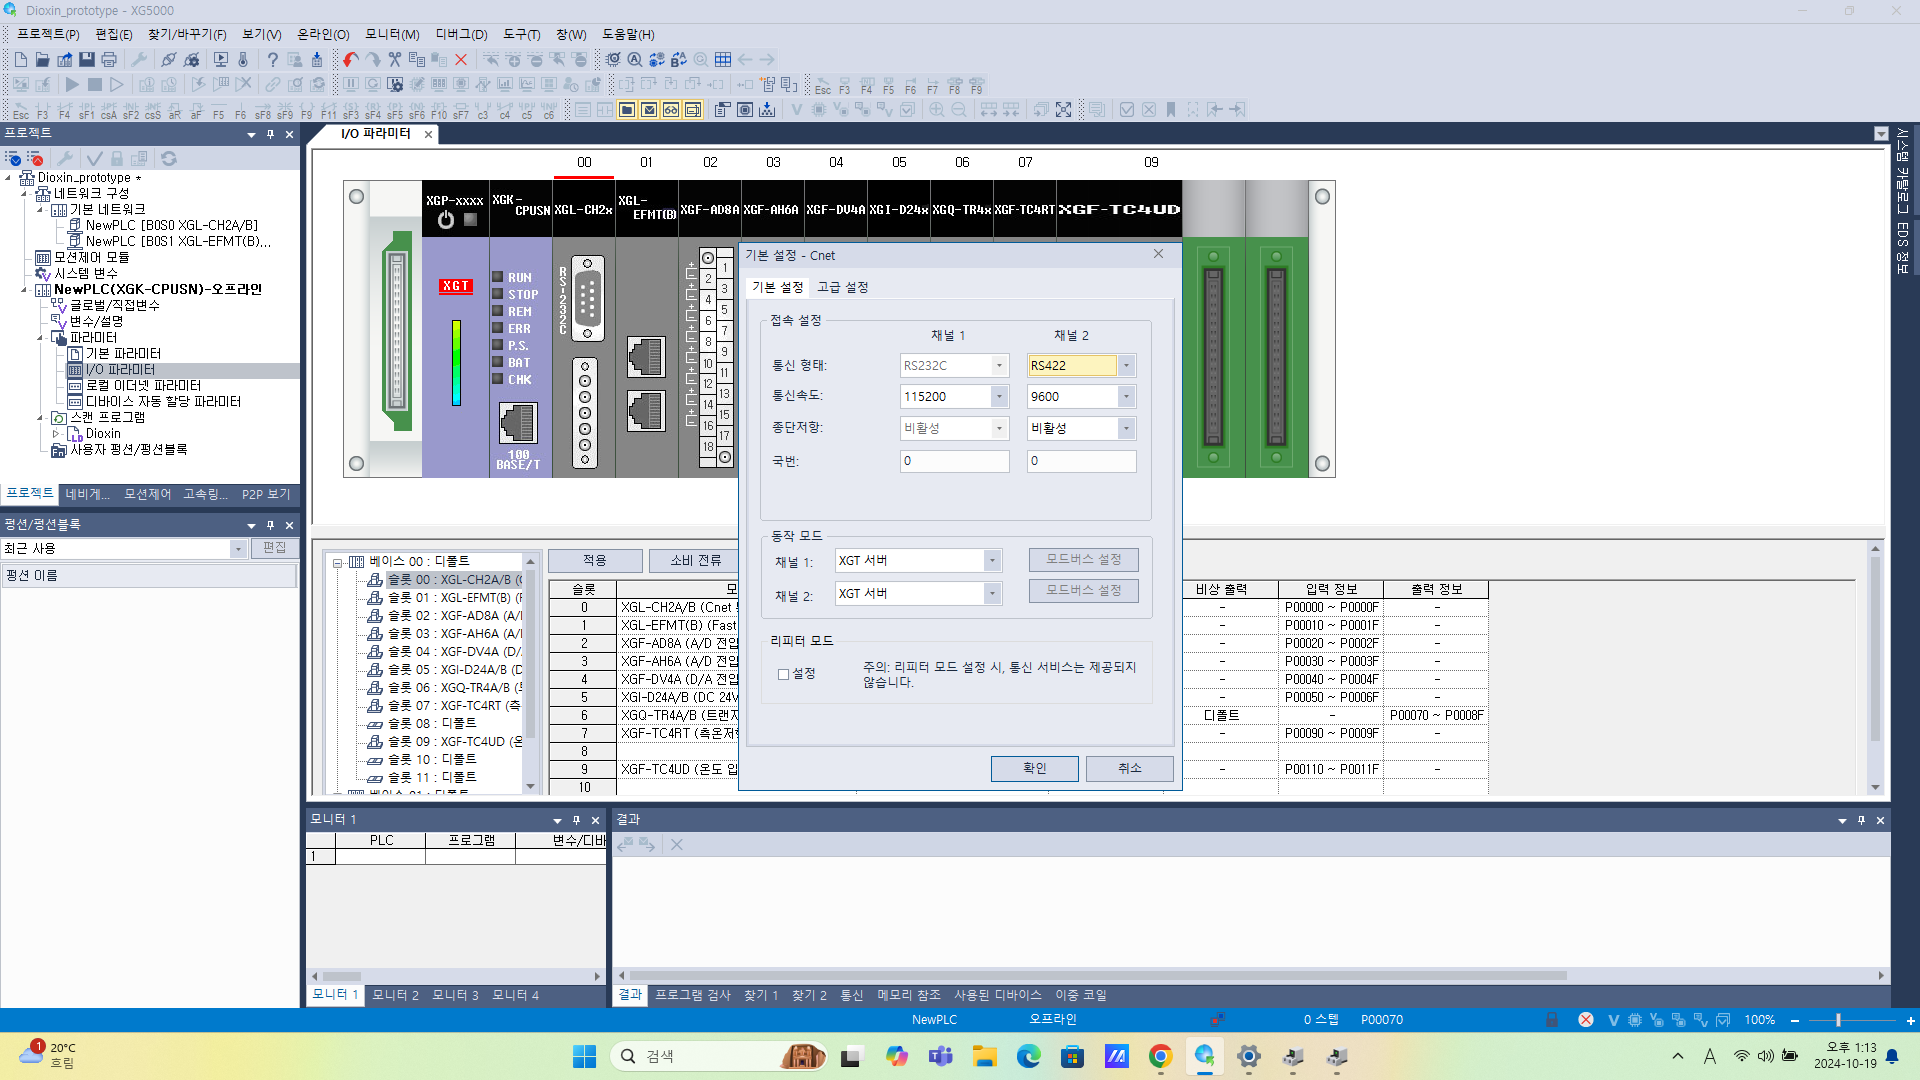Pin the 프로젝트 panel open
This screenshot has height=1080, width=1920.
(270, 133)
